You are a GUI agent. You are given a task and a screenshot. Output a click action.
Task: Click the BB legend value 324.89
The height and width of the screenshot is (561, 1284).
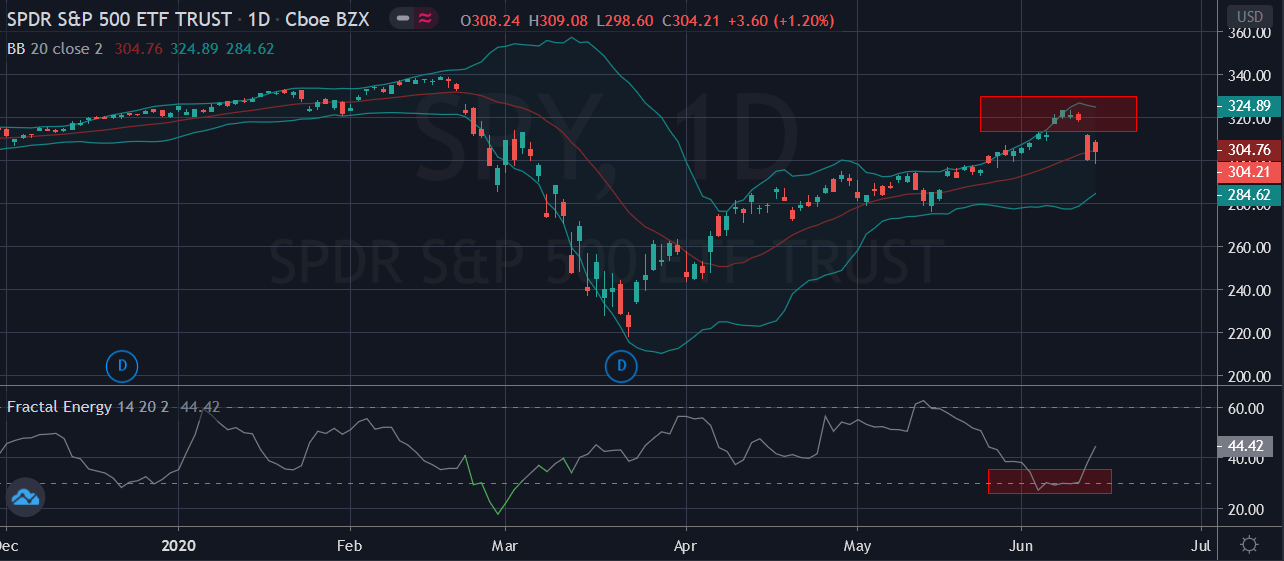(x=192, y=48)
